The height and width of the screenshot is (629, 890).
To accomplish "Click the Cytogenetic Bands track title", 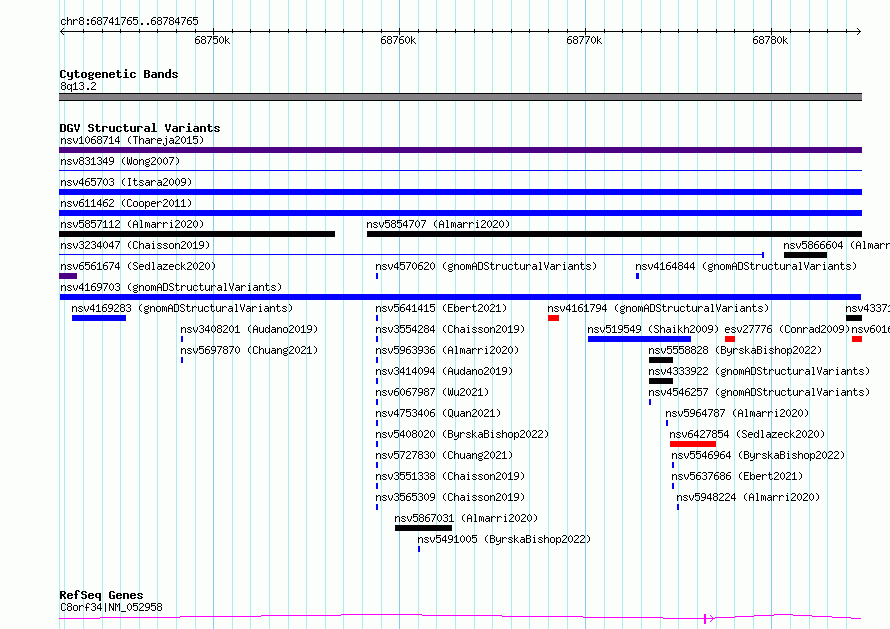I will click(119, 74).
